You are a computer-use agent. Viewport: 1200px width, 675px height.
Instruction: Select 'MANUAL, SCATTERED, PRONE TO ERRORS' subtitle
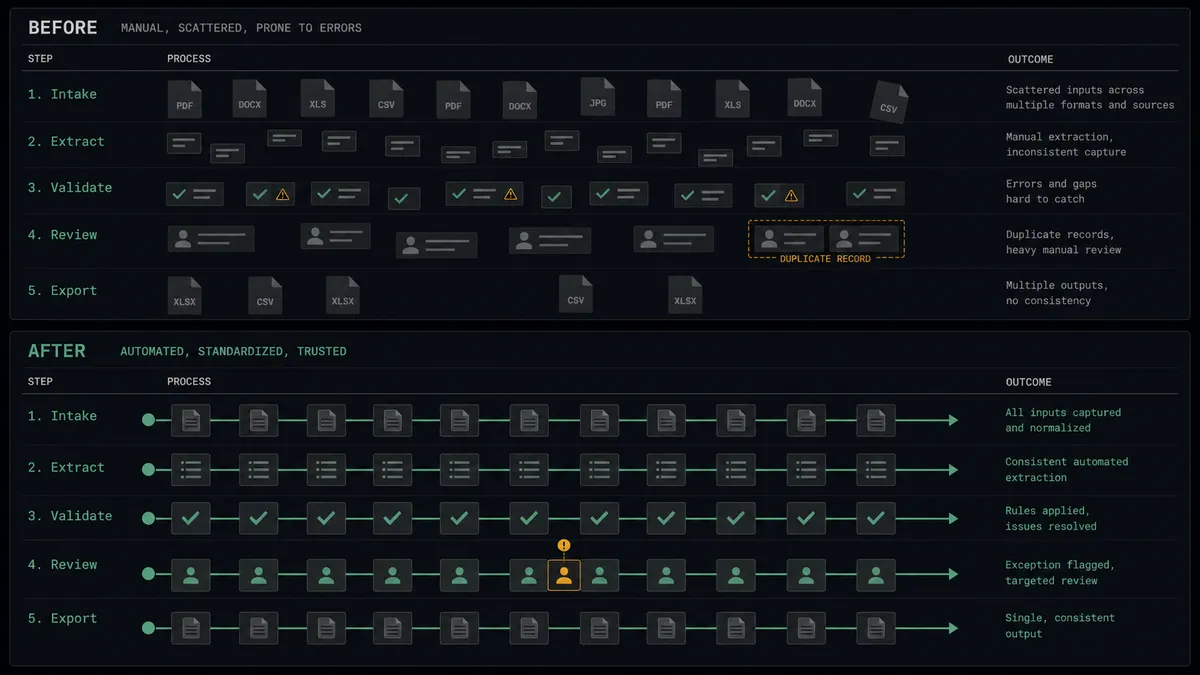[241, 28]
